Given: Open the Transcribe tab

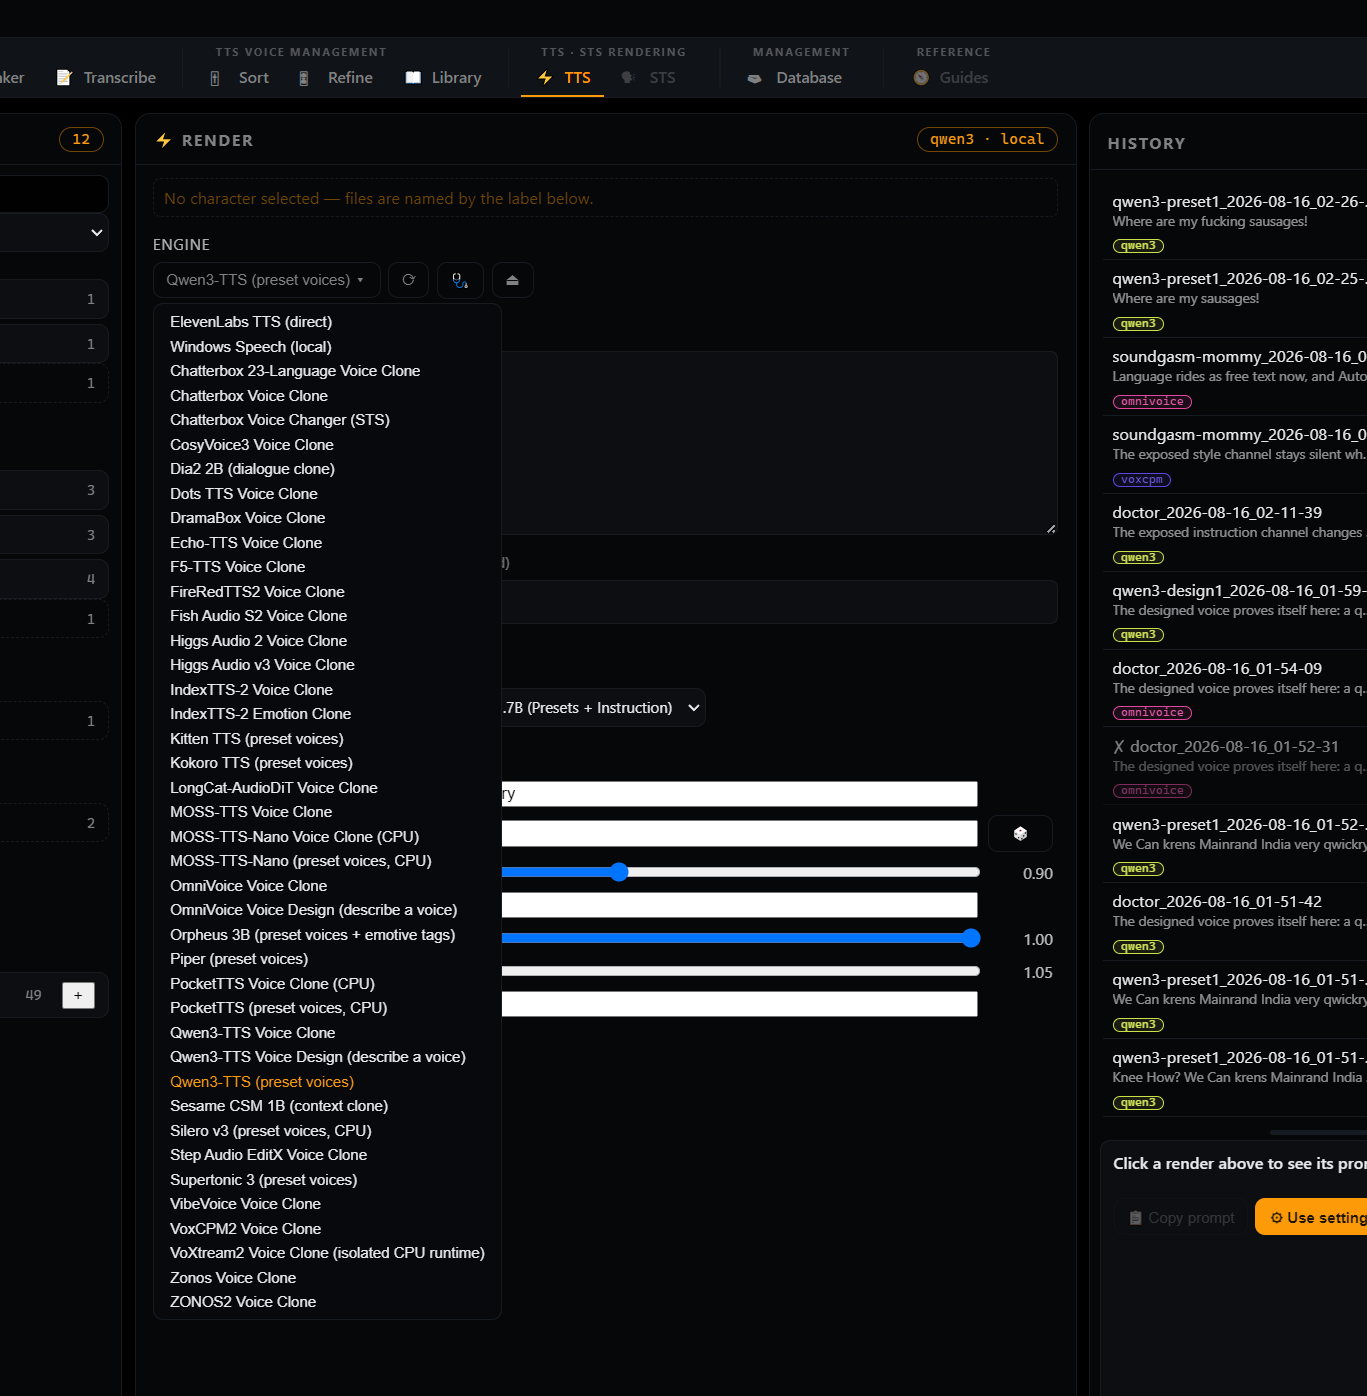Looking at the screenshot, I should 107,78.
